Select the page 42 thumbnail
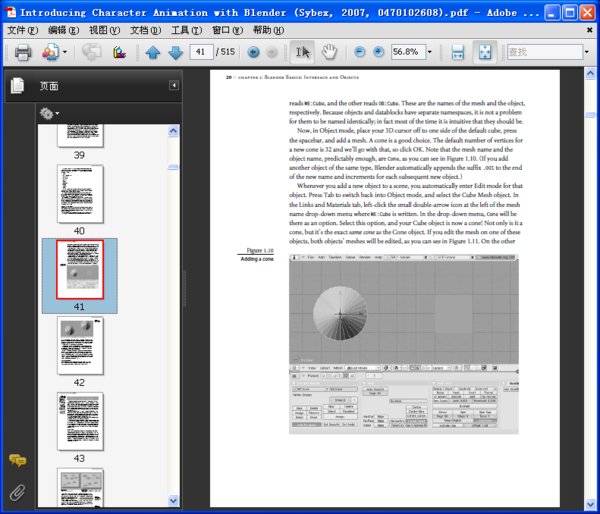Image resolution: width=600 pixels, height=514 pixels. (x=80, y=345)
